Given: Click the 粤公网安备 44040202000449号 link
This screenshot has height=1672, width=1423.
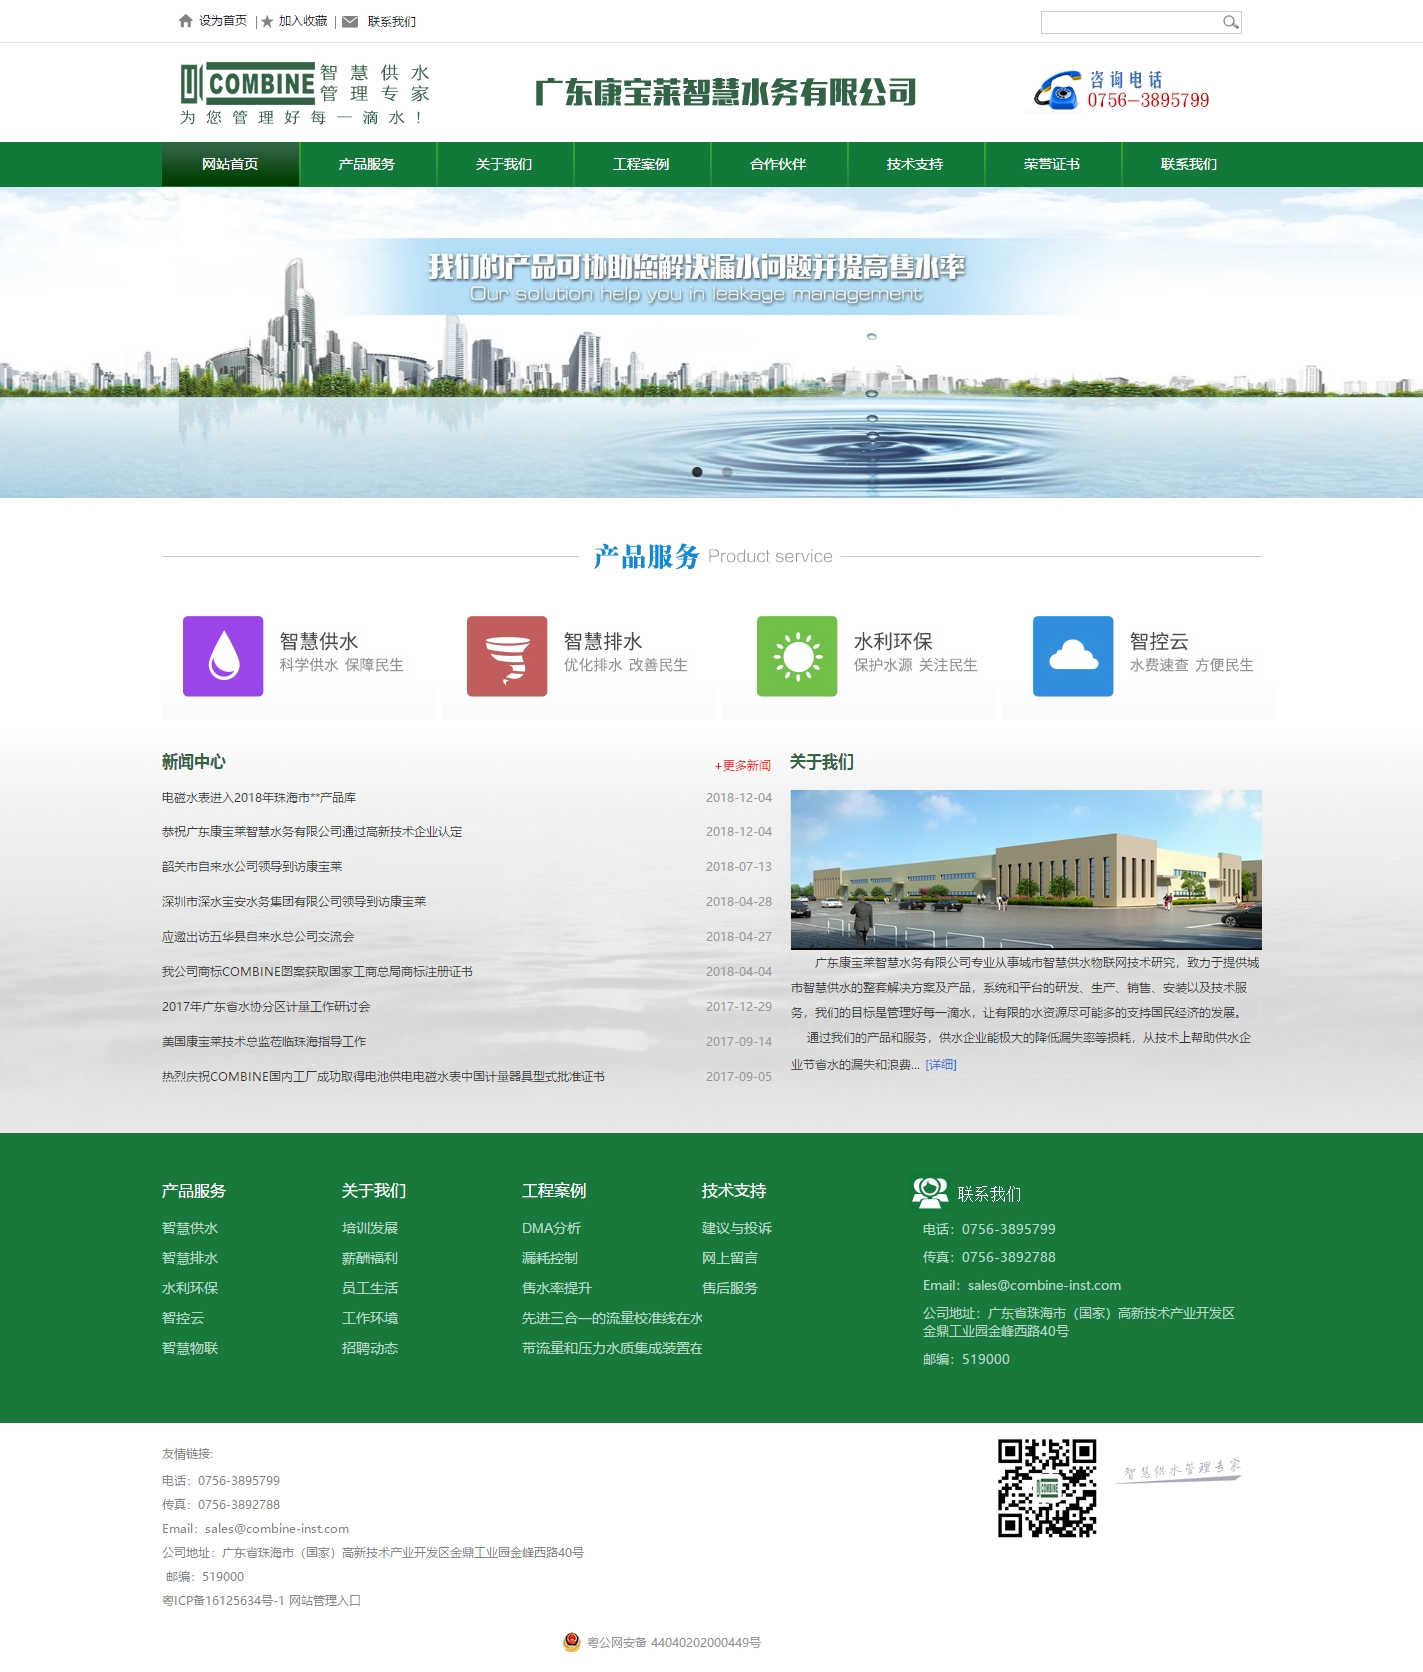Looking at the screenshot, I should 674,1642.
